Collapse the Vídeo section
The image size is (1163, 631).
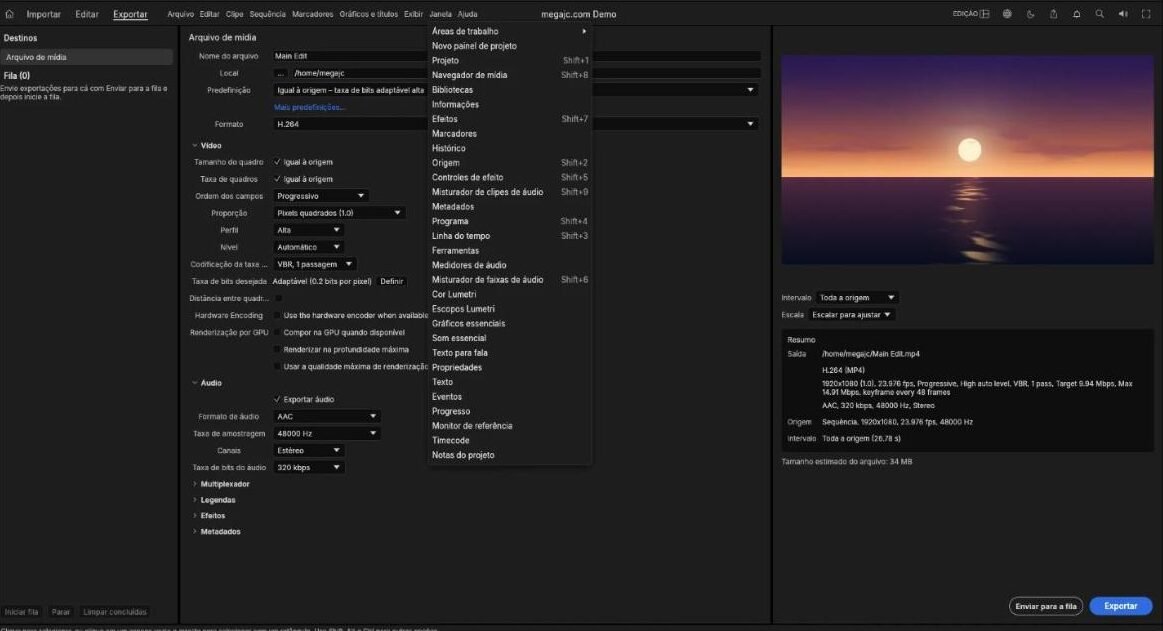(195, 146)
